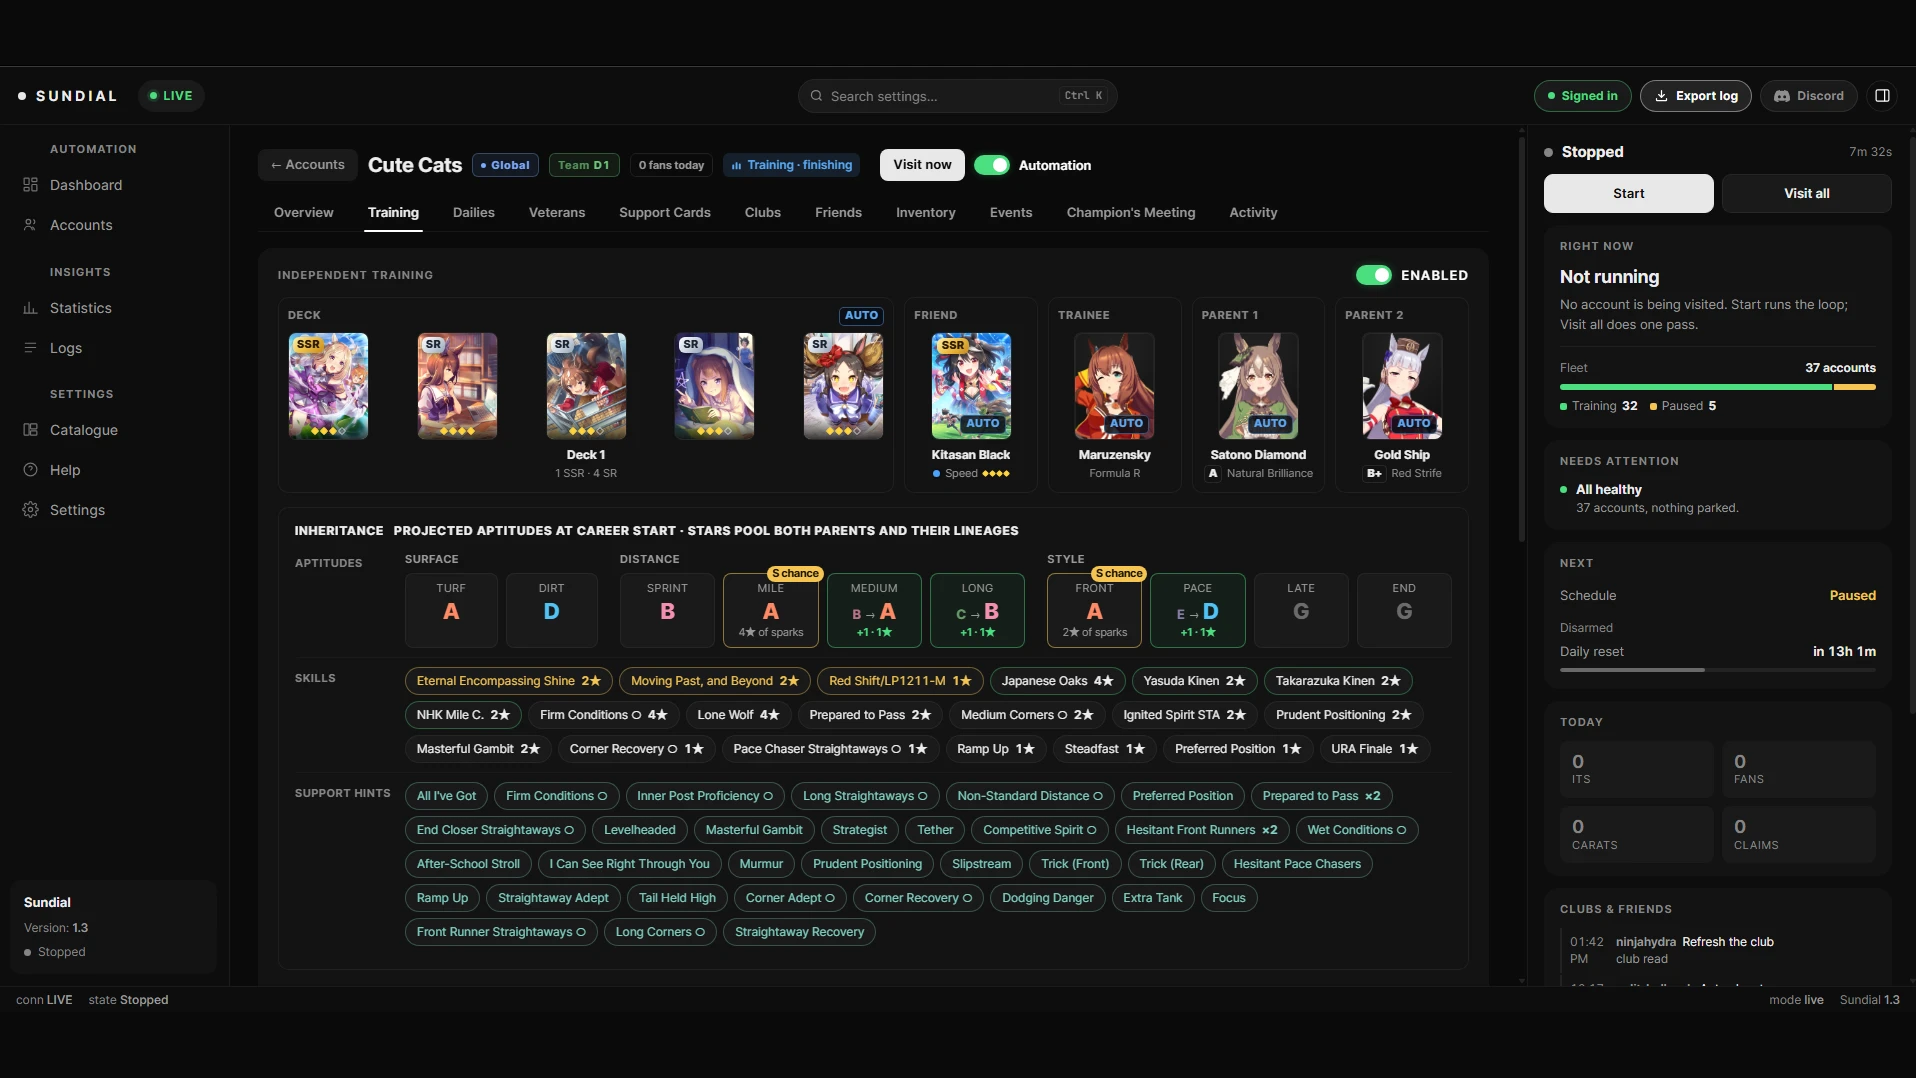Viewport: 1916px width, 1078px height.
Task: Disable the Independent Training ENABLED switch
Action: 1373,275
